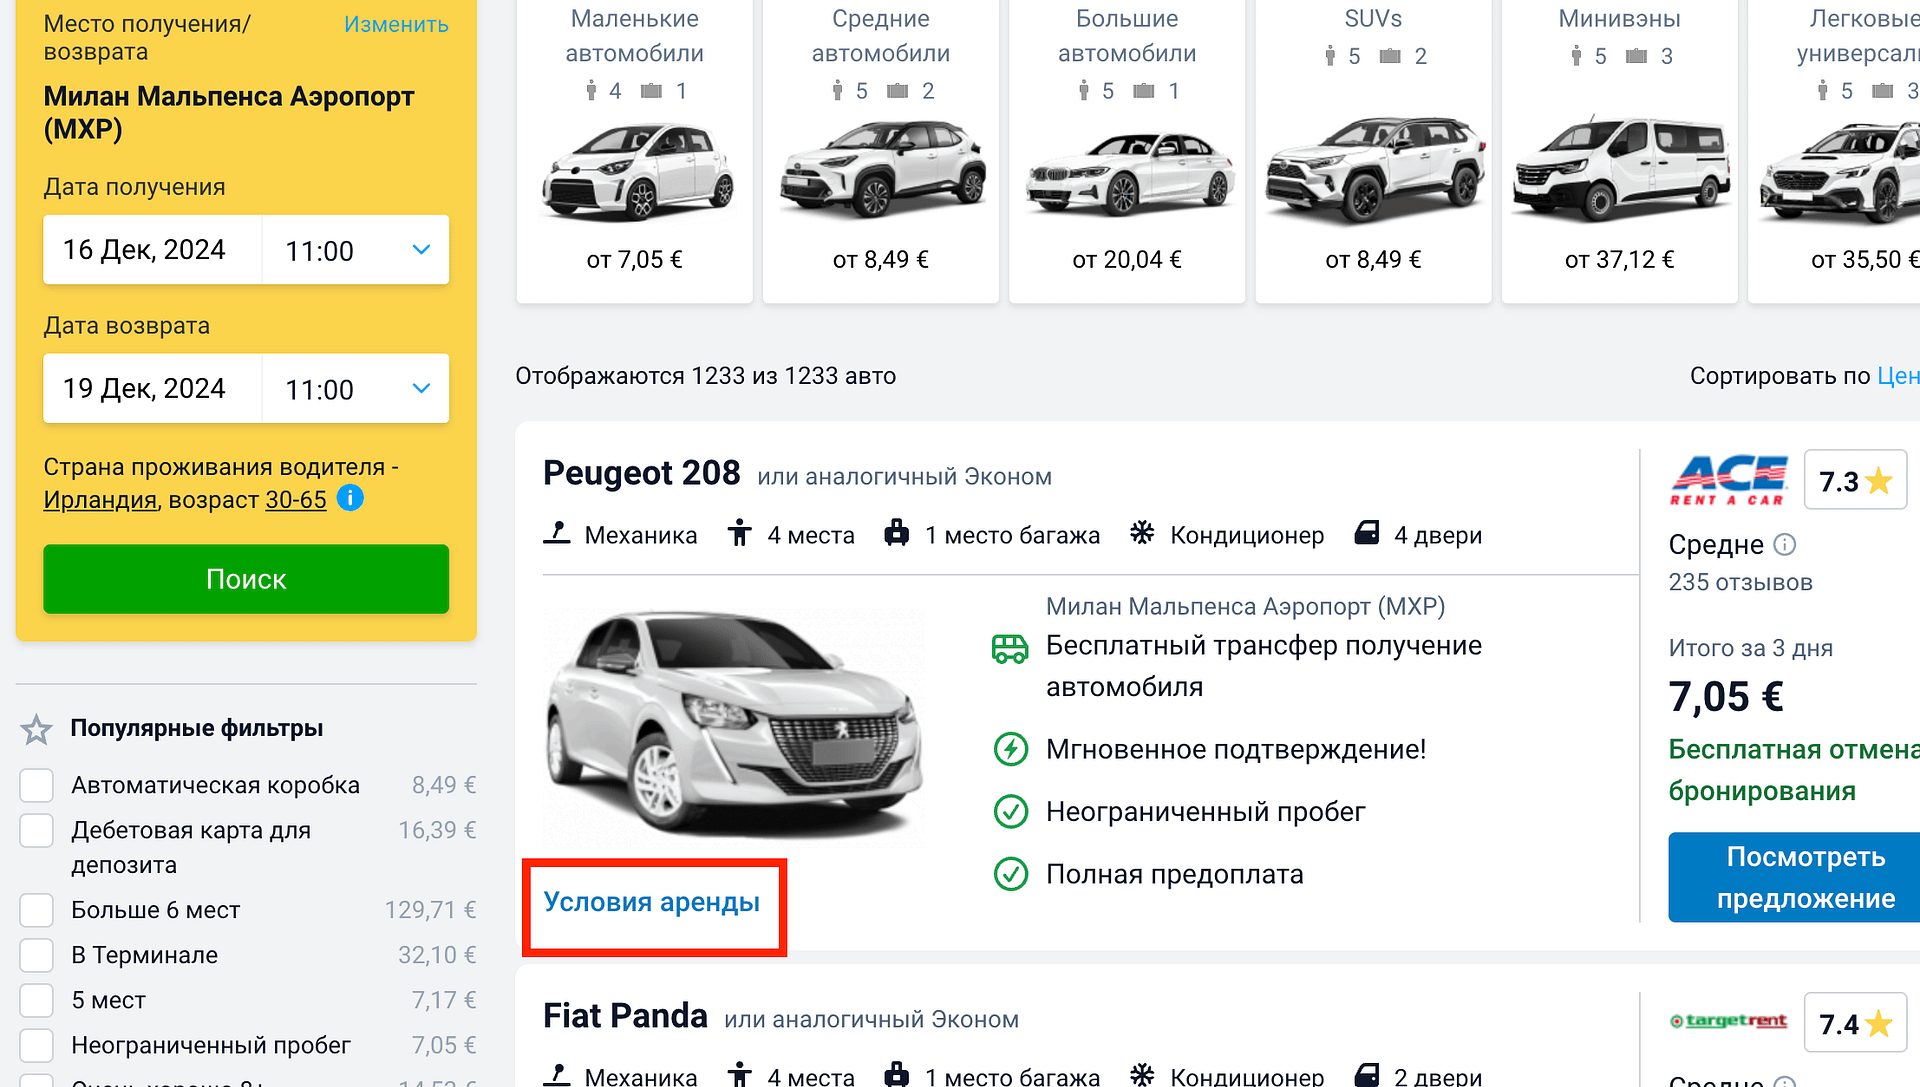Image resolution: width=1920 pixels, height=1087 pixels.
Task: Click the driver age info icon
Action: [x=350, y=498]
